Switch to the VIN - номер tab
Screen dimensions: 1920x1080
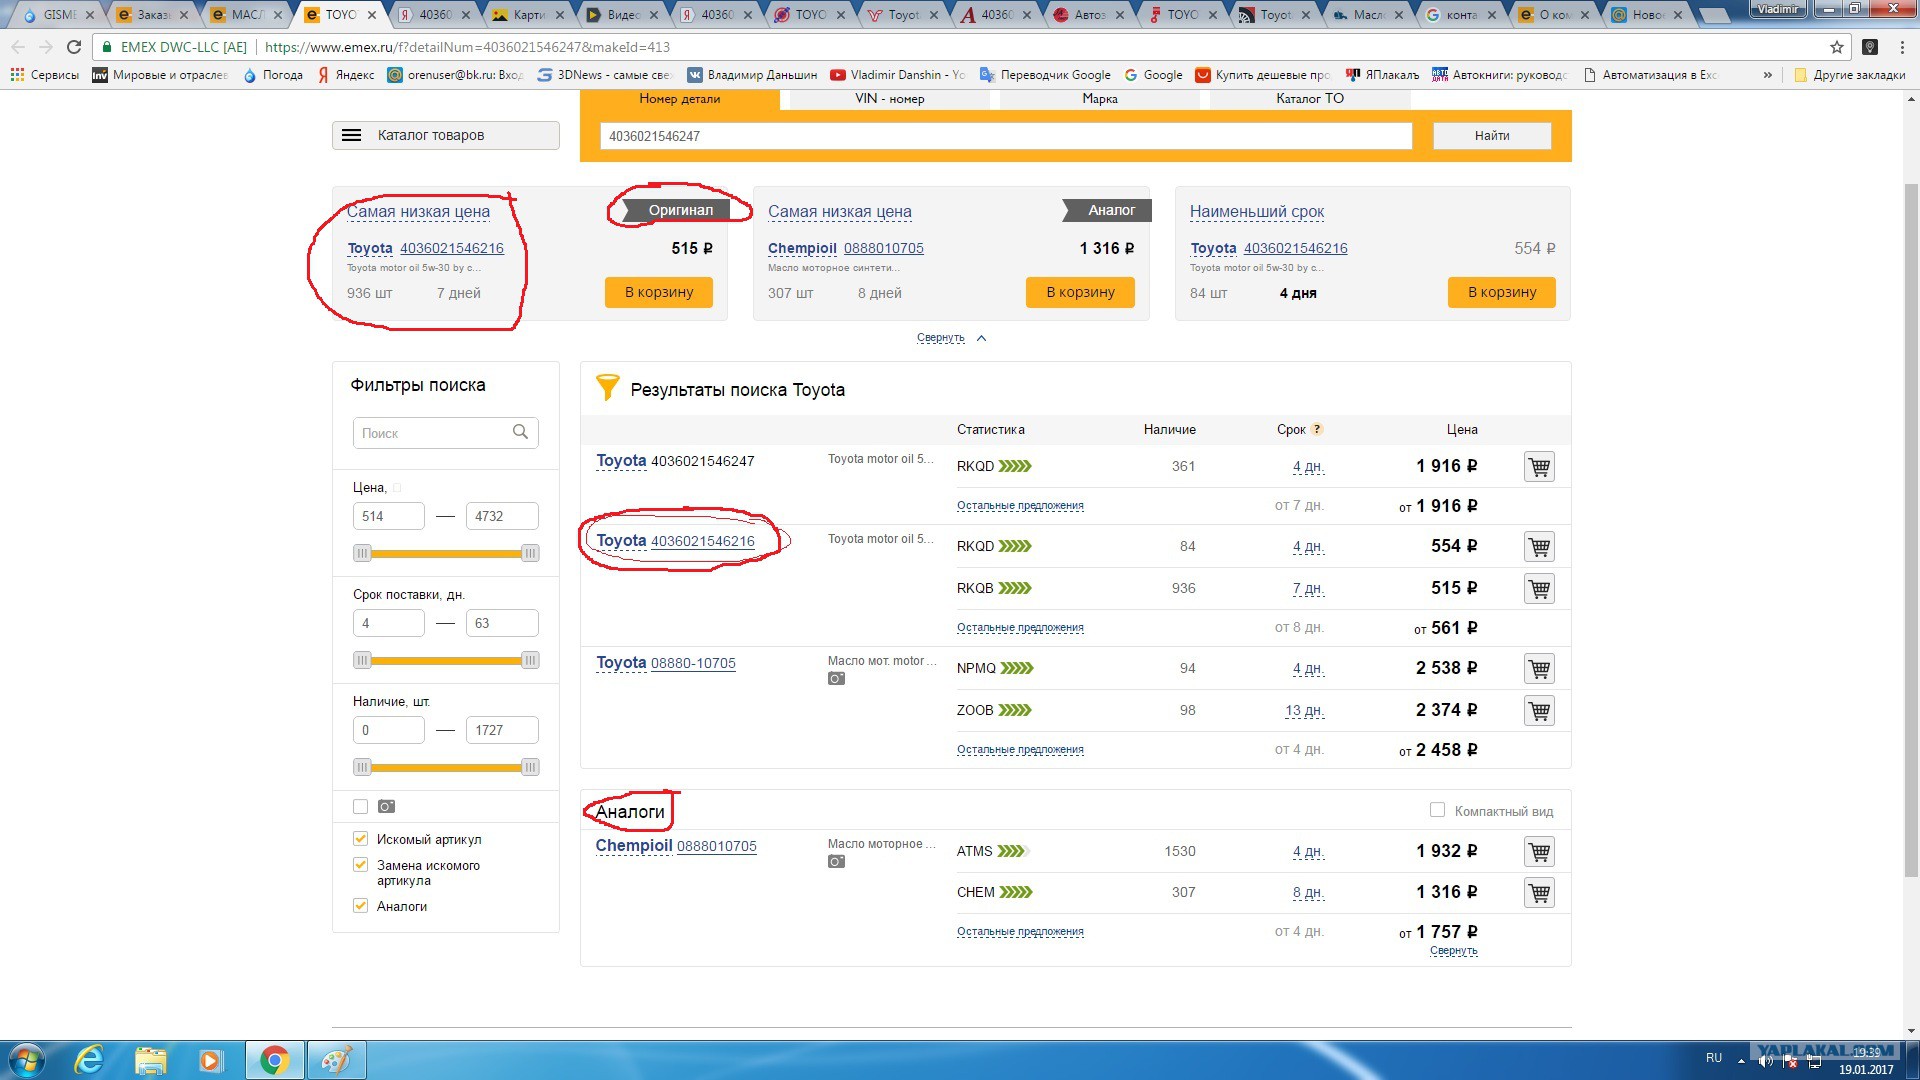[x=890, y=99]
